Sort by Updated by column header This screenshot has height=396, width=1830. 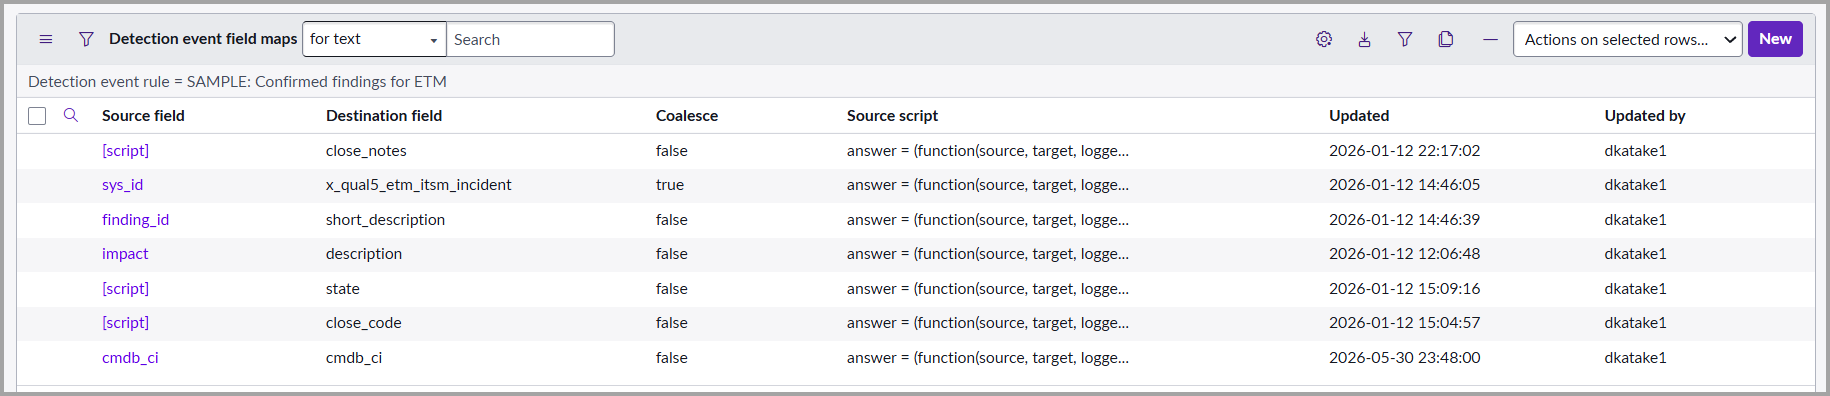coord(1645,116)
